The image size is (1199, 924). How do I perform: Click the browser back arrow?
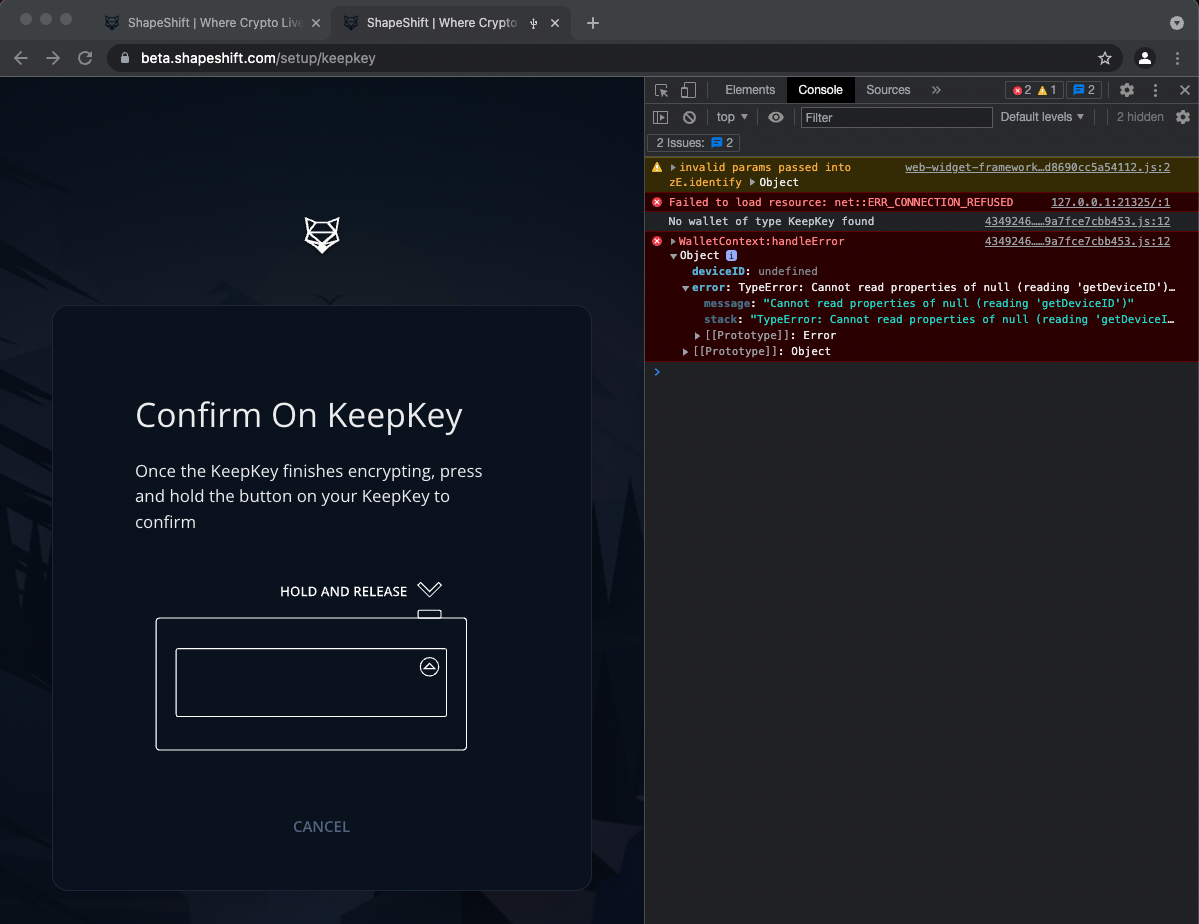21,58
